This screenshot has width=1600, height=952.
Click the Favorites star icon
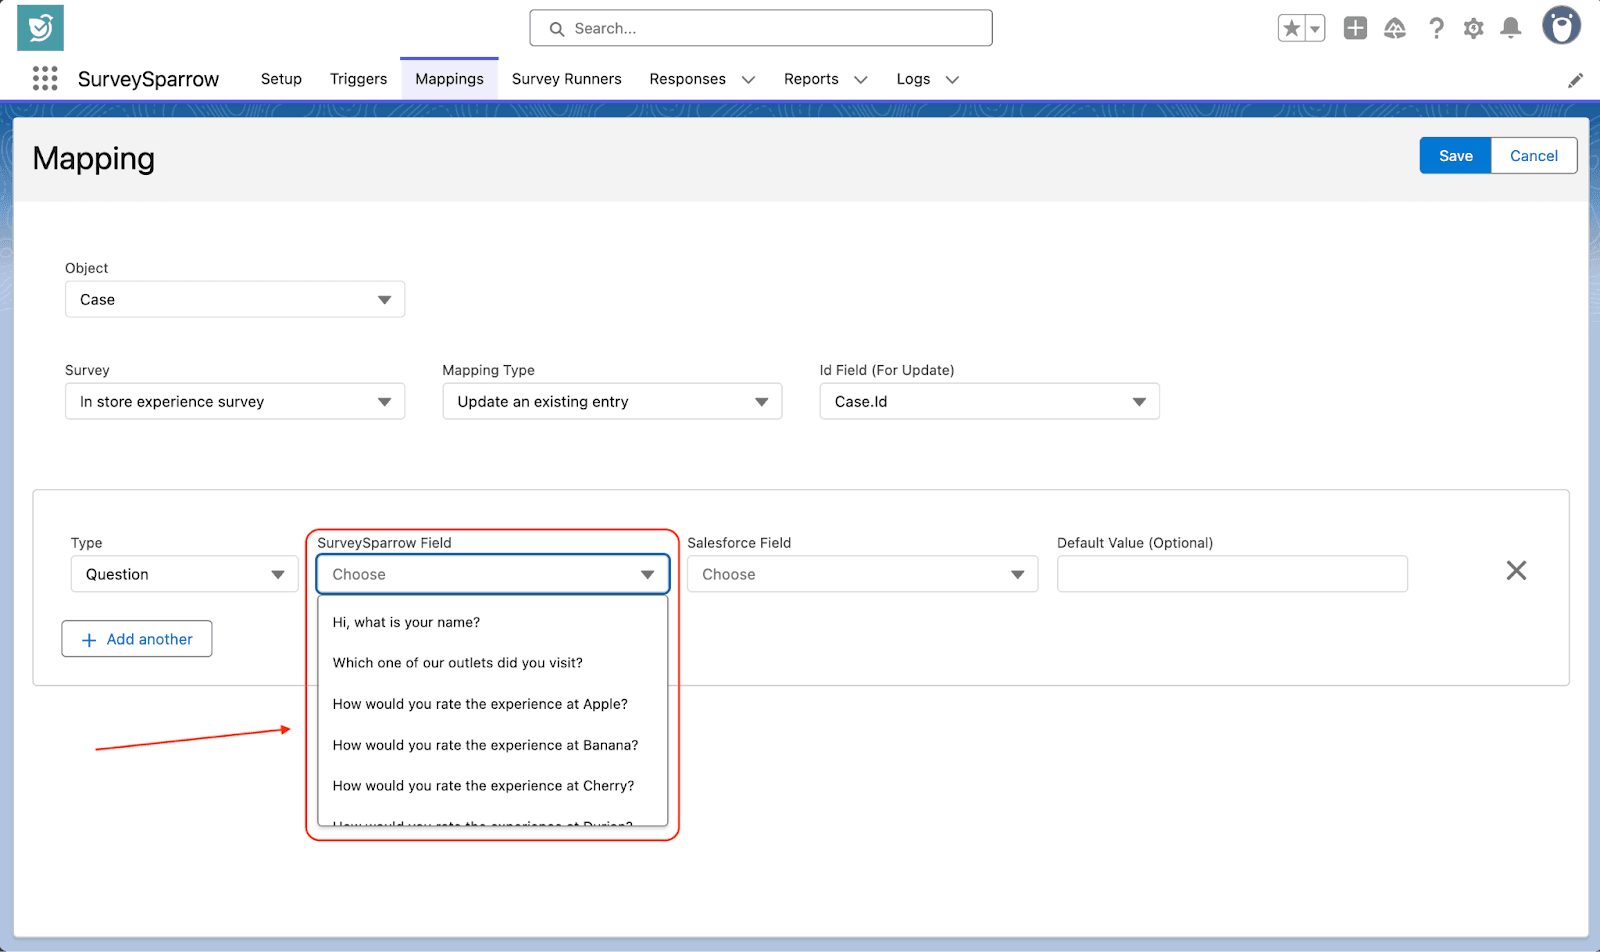pos(1291,28)
